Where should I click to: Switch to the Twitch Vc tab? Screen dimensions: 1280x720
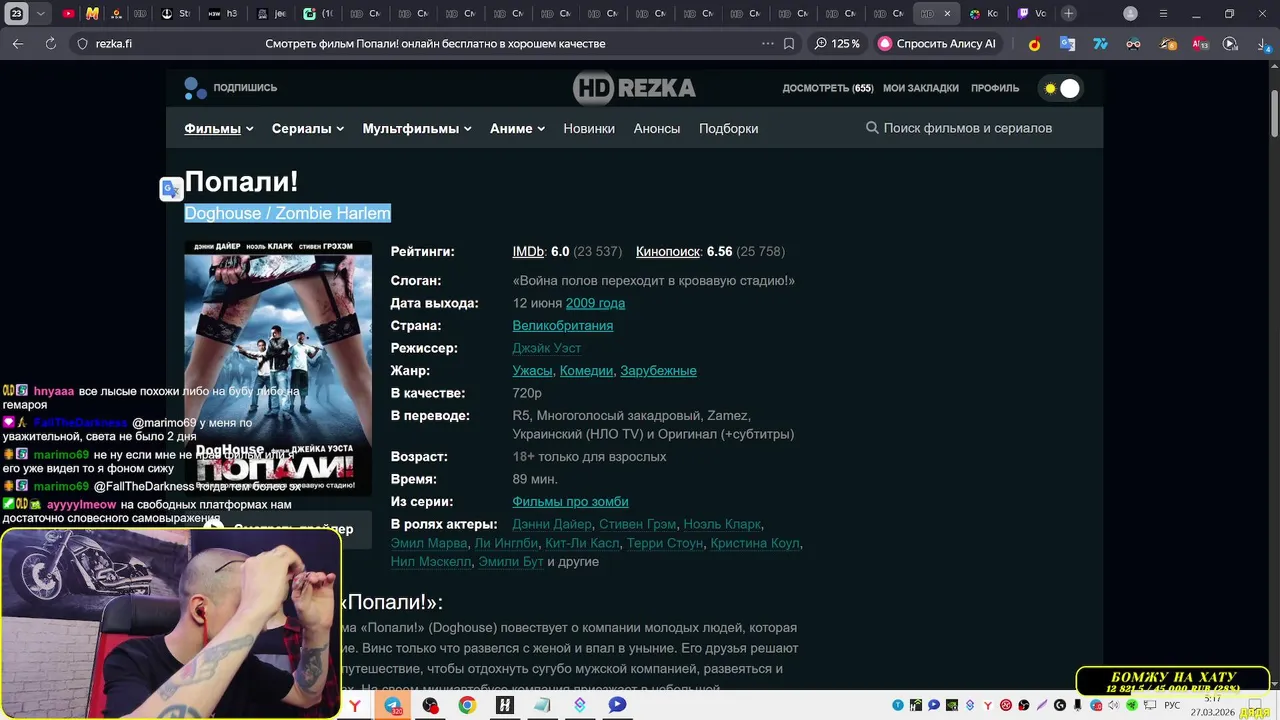tap(1032, 14)
